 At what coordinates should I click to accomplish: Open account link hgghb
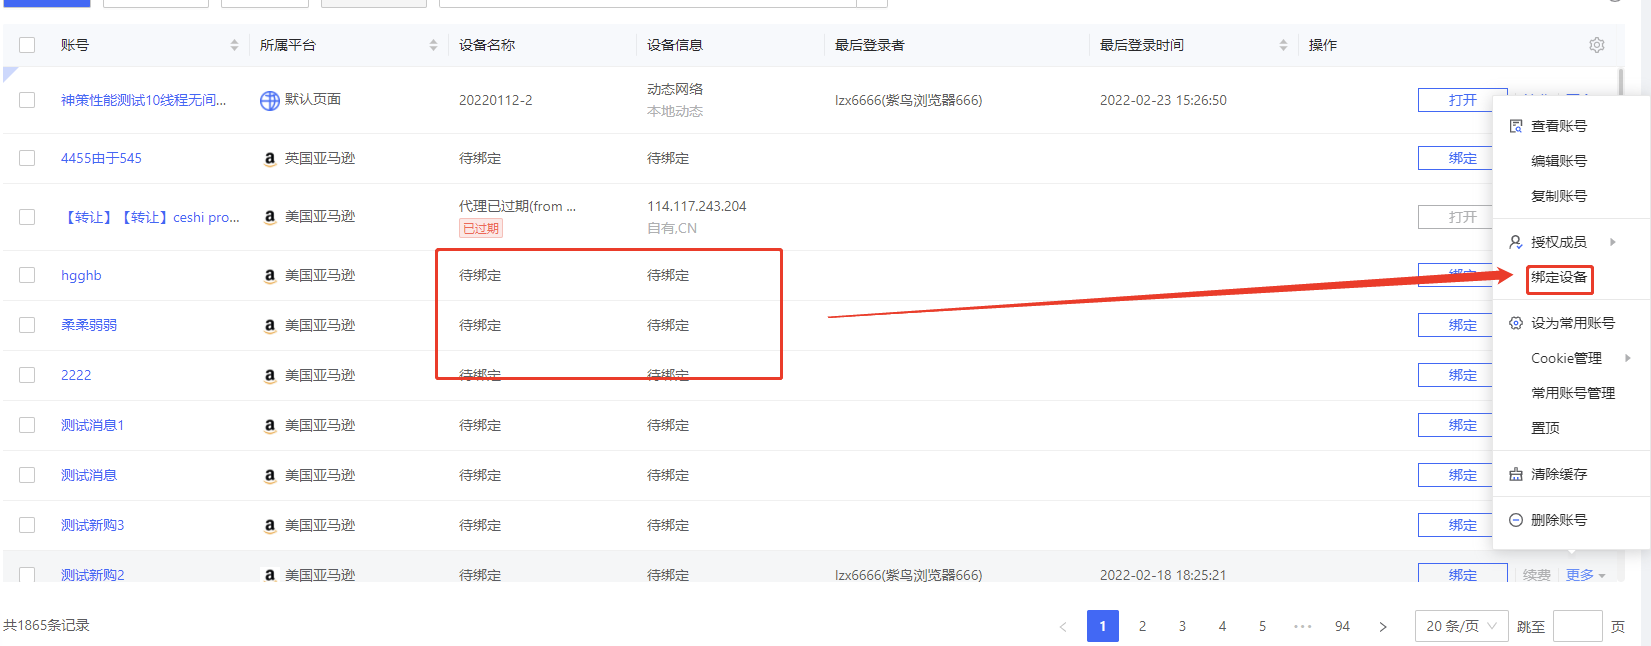[x=81, y=275]
